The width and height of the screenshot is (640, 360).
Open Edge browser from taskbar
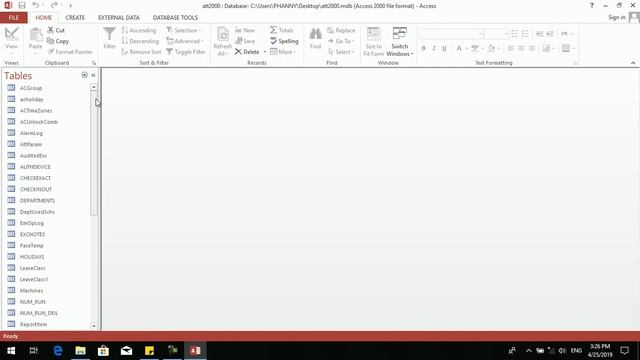(58, 351)
